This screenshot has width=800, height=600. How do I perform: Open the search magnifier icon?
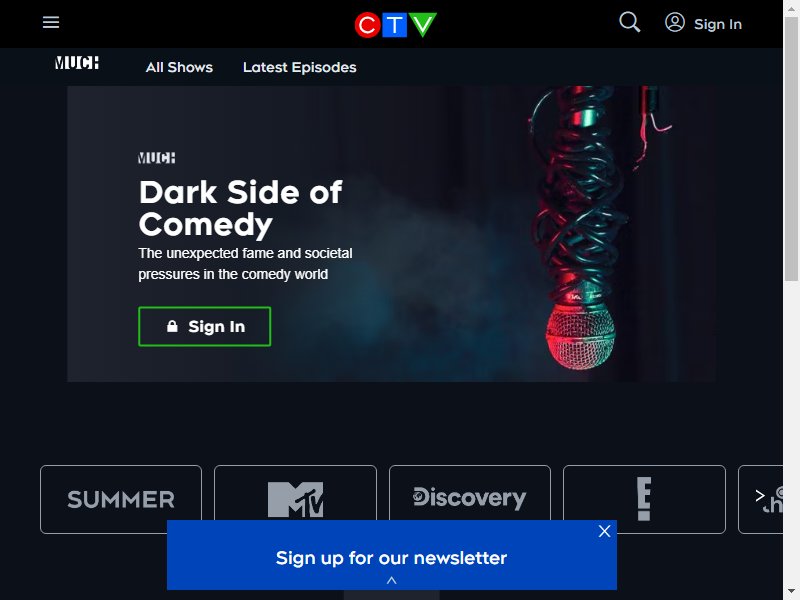(630, 22)
